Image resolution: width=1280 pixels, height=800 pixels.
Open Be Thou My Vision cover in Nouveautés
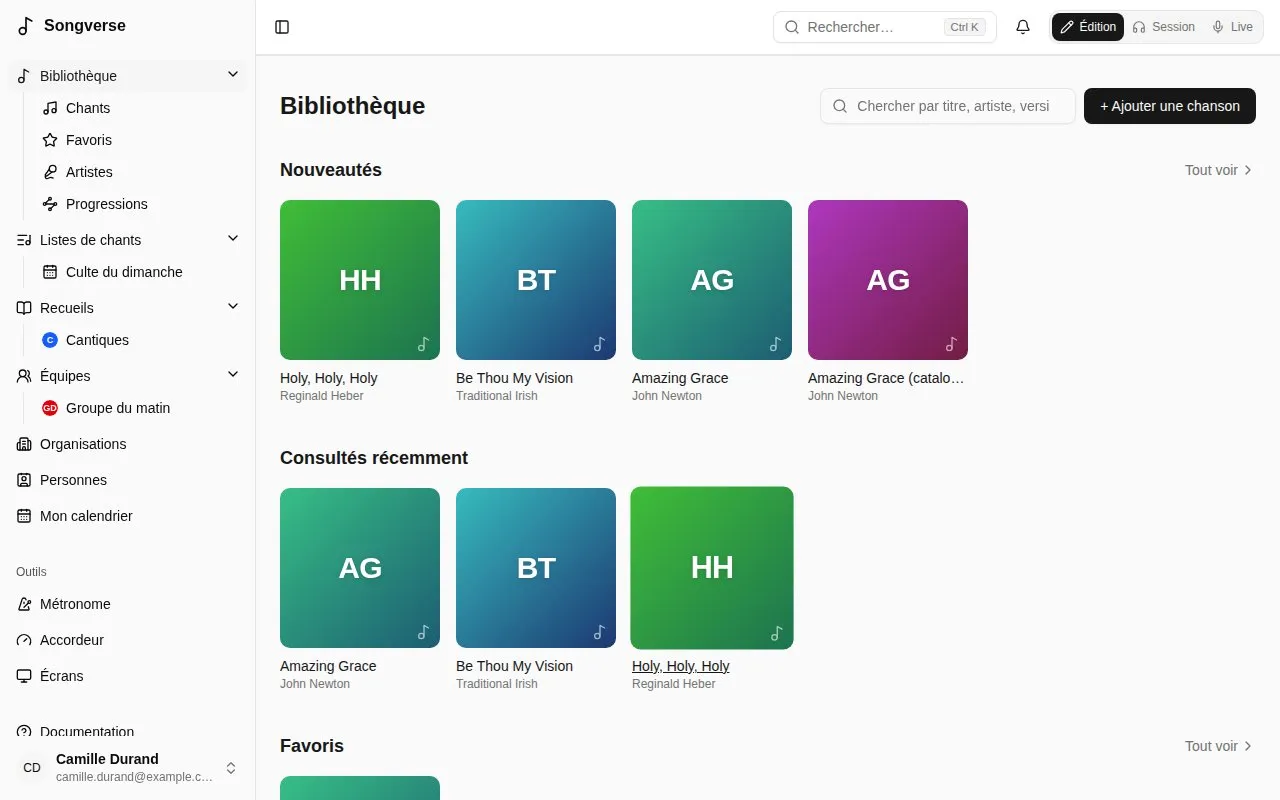point(536,280)
